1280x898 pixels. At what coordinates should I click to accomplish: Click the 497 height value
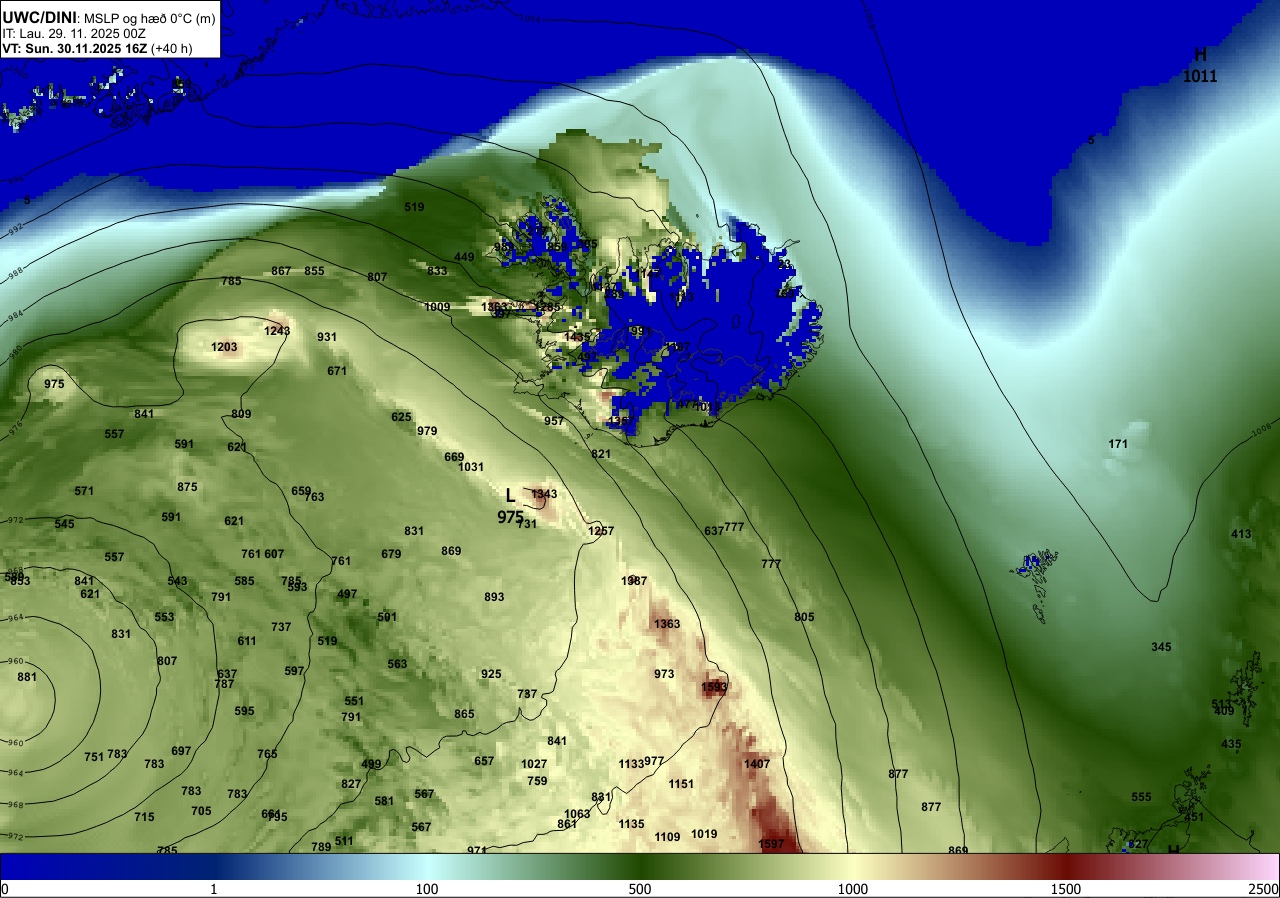[x=347, y=594]
